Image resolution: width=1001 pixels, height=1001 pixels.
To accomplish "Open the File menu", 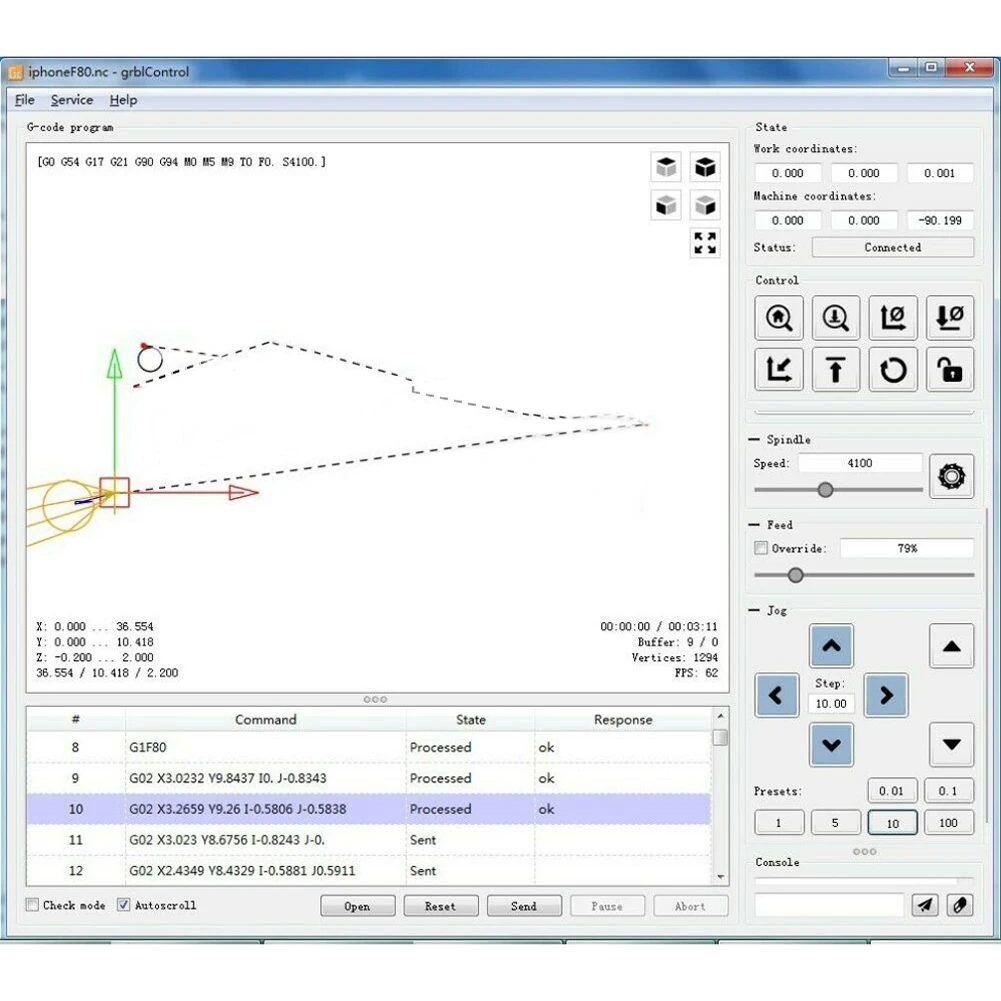I will (x=25, y=100).
